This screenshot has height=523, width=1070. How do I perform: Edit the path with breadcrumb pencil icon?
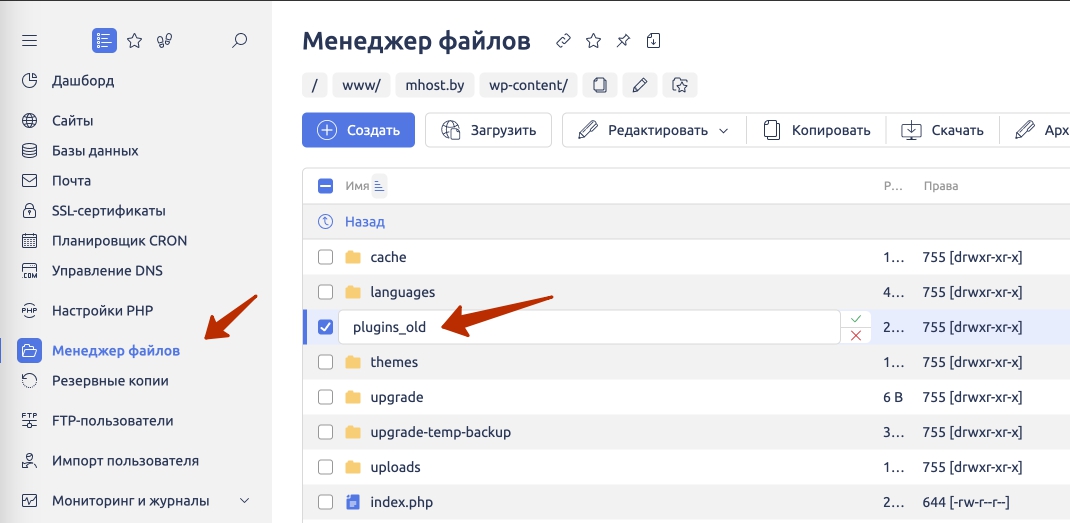pos(640,85)
